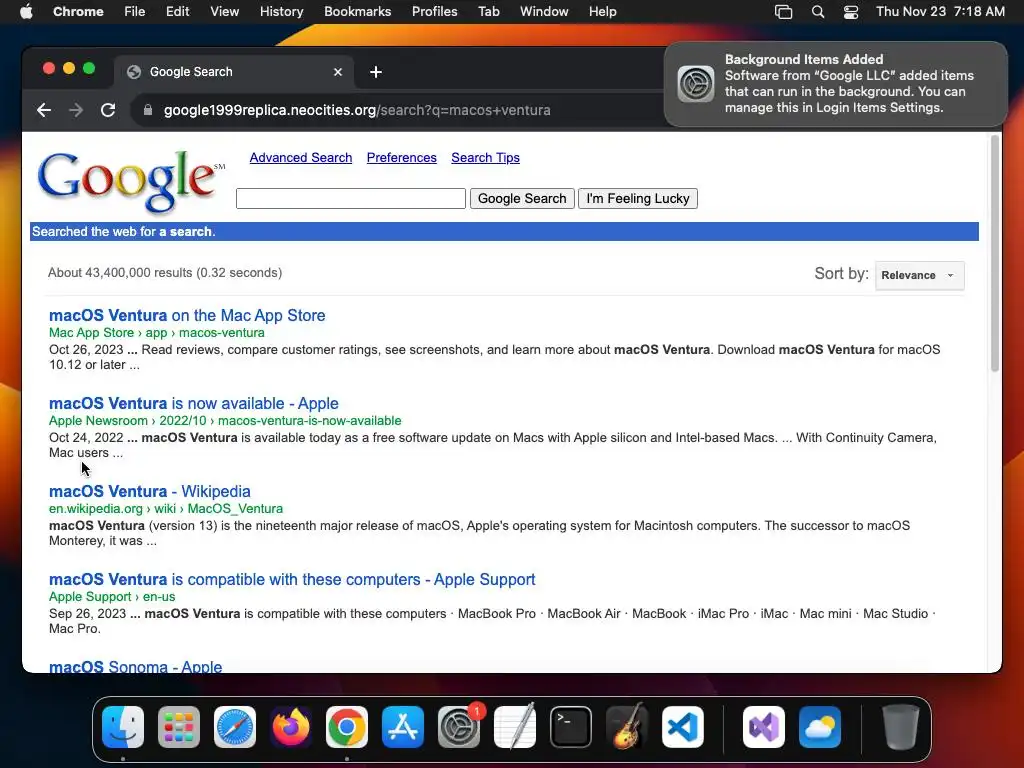This screenshot has height=768, width=1024.
Task: Open the Preferences link
Action: [x=402, y=157]
